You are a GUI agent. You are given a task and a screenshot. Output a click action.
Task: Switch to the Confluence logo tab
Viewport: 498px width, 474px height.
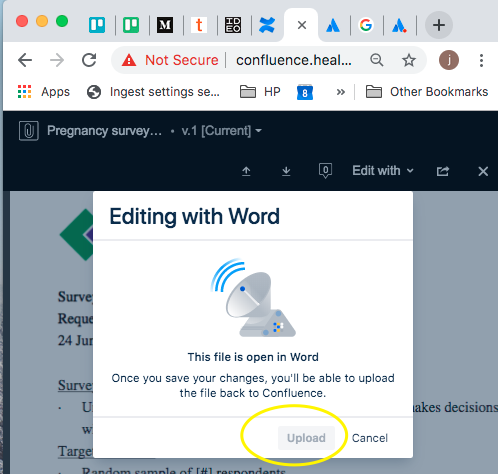pyautogui.click(x=267, y=25)
